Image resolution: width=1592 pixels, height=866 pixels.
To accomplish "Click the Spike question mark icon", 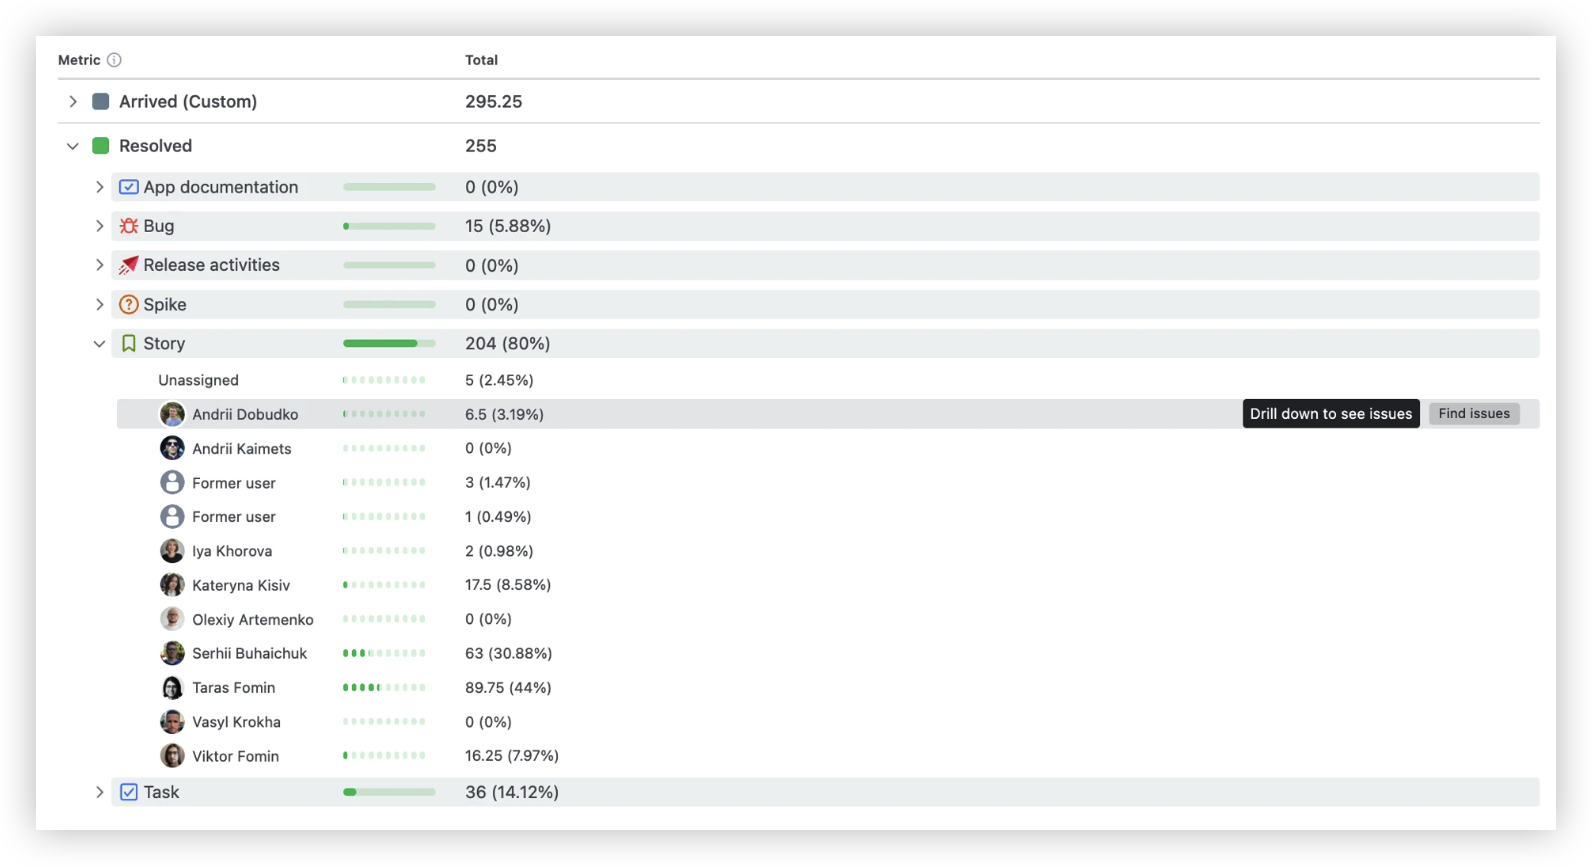I will click(129, 304).
